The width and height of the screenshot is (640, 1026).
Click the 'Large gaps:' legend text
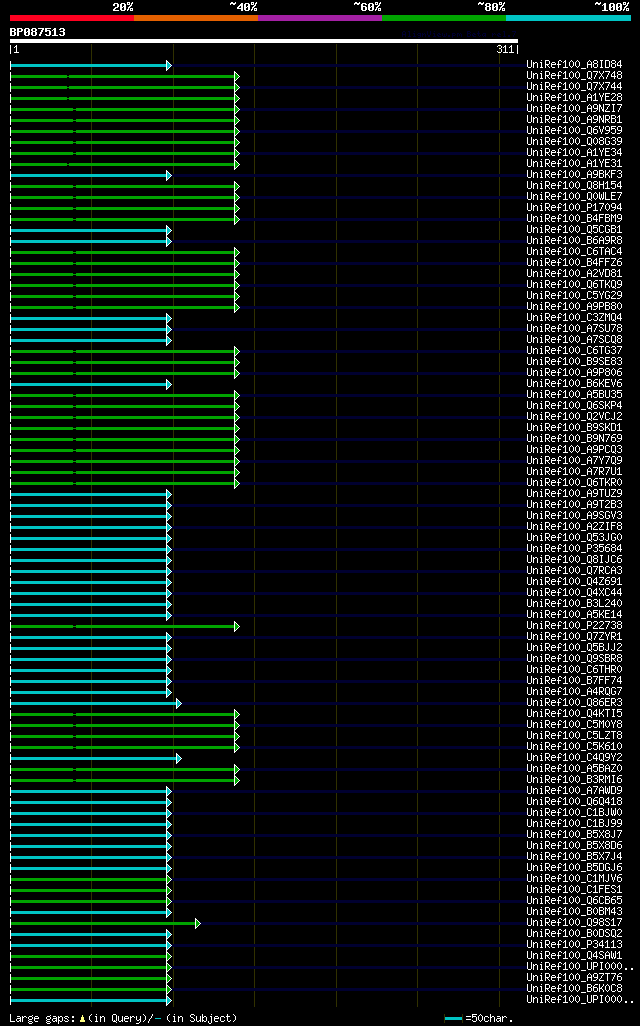click(x=43, y=1019)
